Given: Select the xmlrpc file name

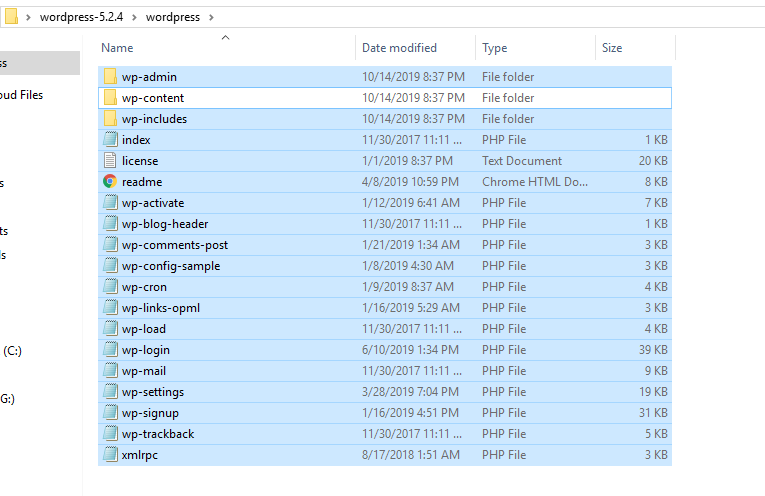Looking at the screenshot, I should click(x=140, y=454).
